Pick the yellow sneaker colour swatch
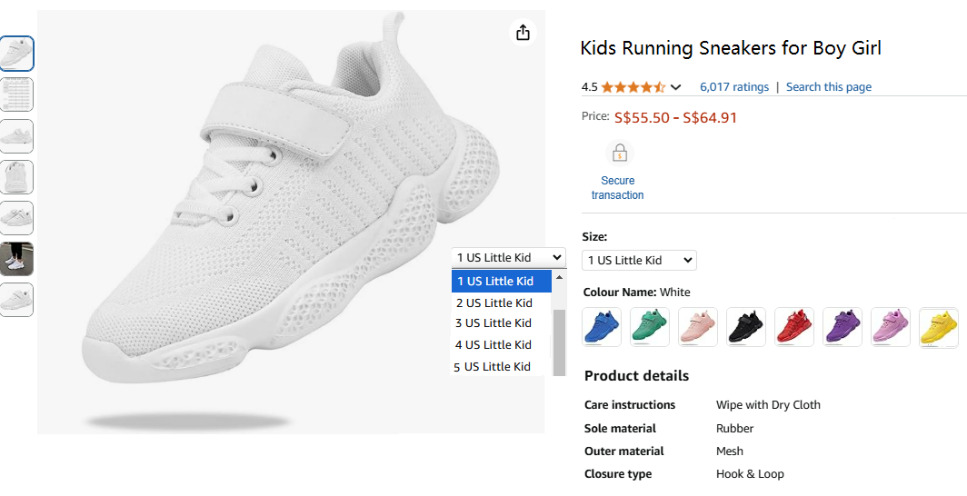 [939, 327]
